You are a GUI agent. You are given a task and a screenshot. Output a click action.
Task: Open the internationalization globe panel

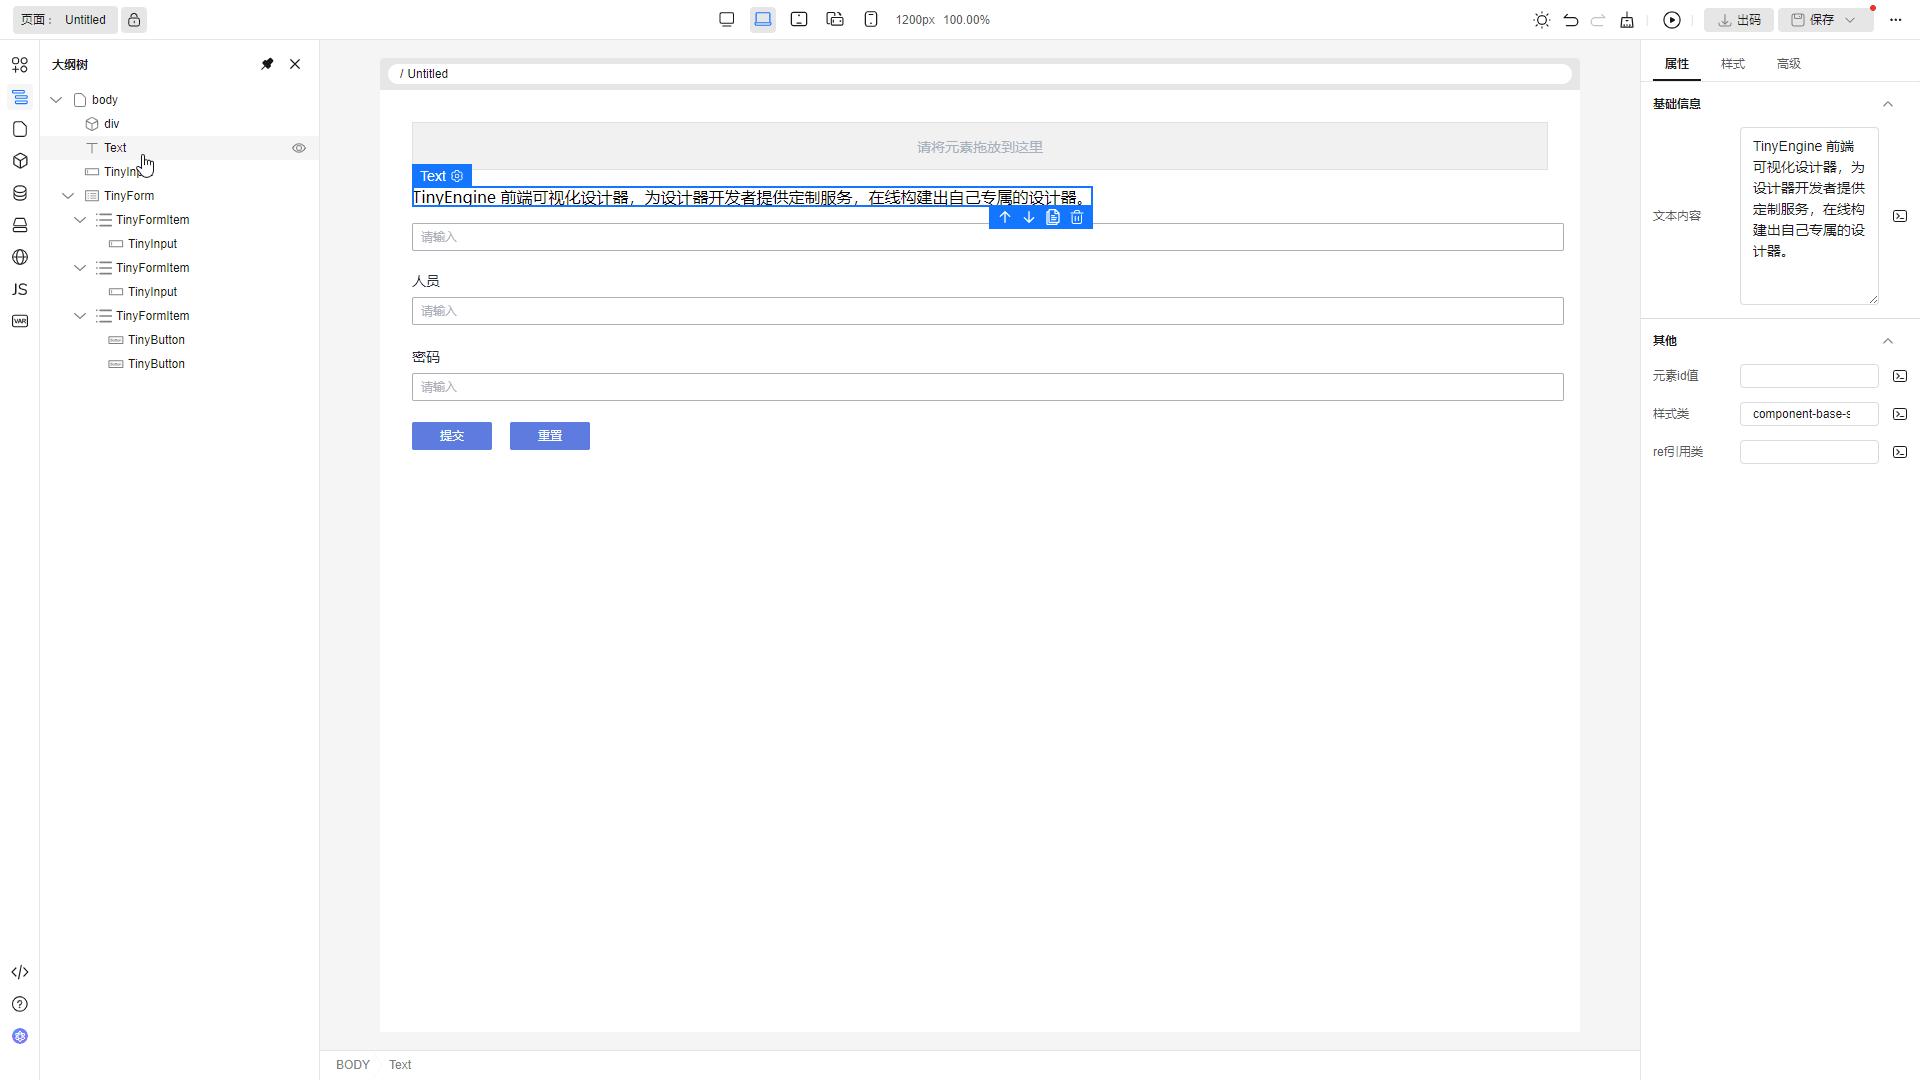point(19,258)
